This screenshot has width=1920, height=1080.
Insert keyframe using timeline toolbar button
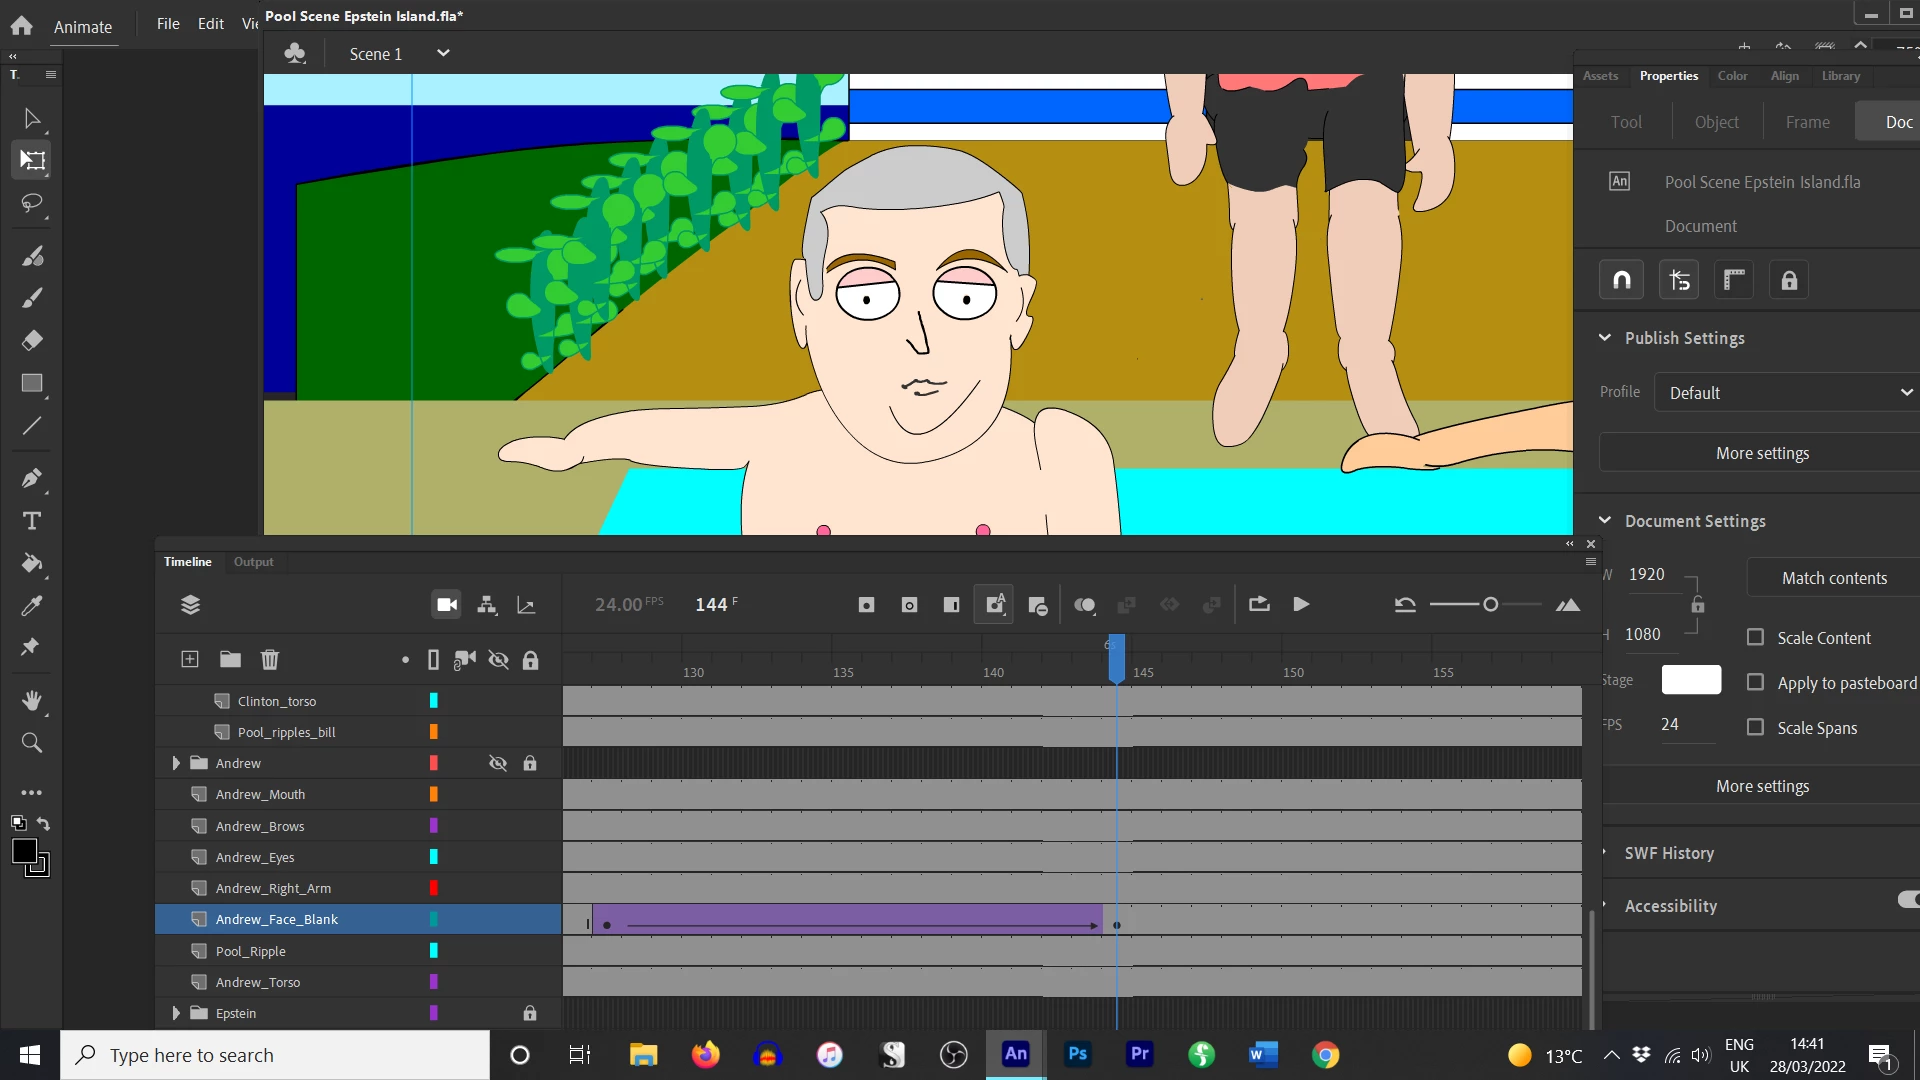tap(866, 605)
